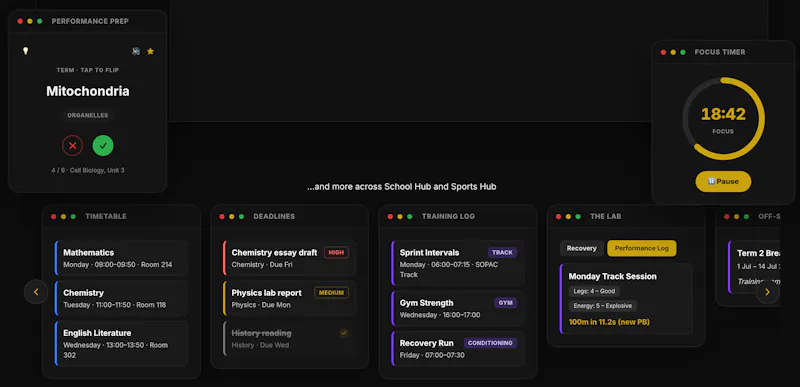The height and width of the screenshot is (387, 800).
Task: Click 'Tuesday · 11:00–11:50 · Room 118'
Action: pos(115,305)
